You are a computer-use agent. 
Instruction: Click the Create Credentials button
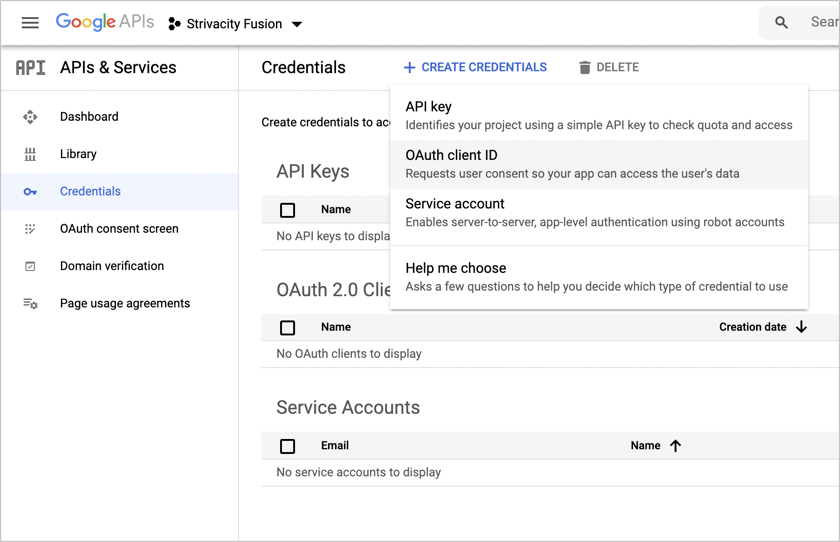(x=475, y=68)
